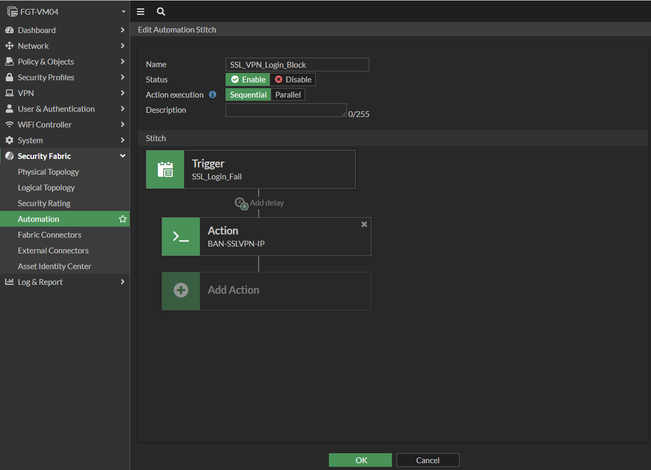Toggle the Automation favorite star

pos(122,219)
